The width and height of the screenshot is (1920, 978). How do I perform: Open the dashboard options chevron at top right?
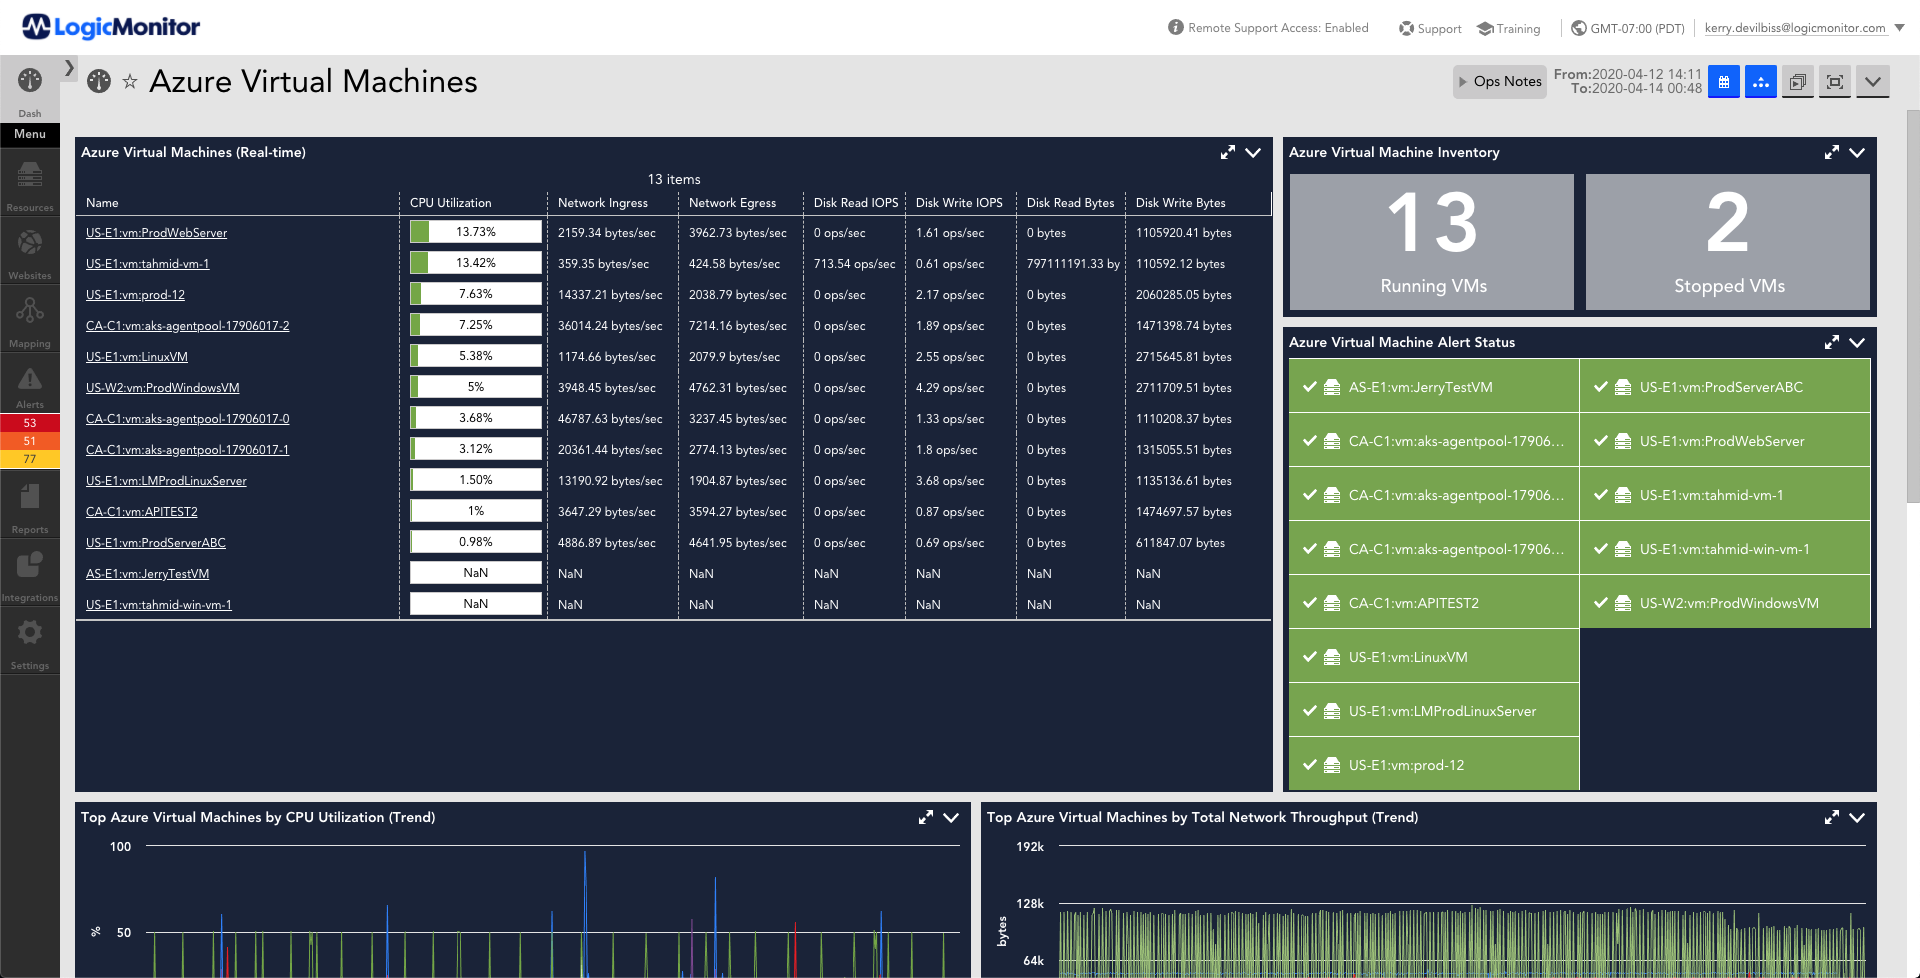[1873, 83]
